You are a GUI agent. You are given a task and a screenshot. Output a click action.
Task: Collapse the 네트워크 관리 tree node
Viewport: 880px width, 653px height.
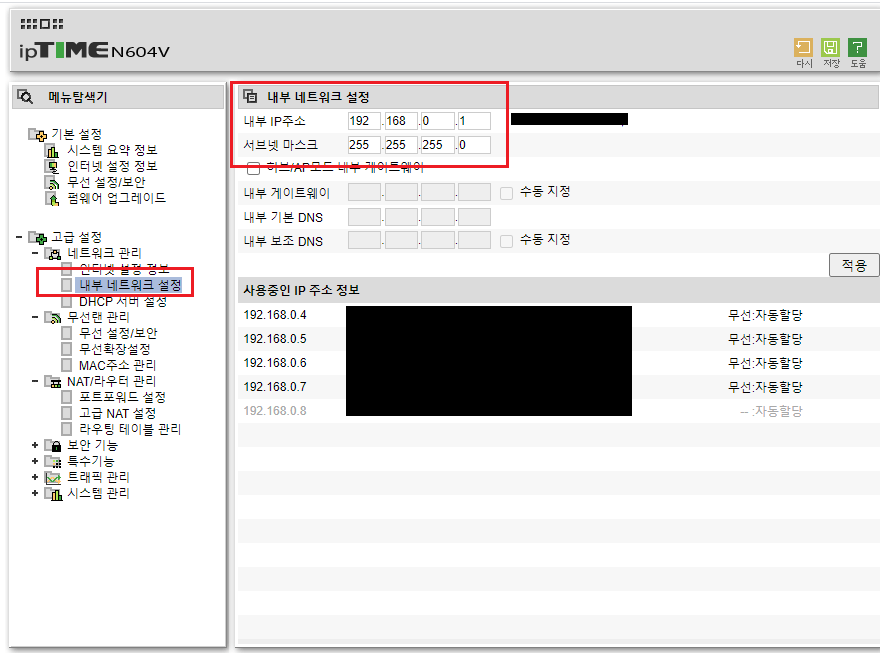pos(35,253)
